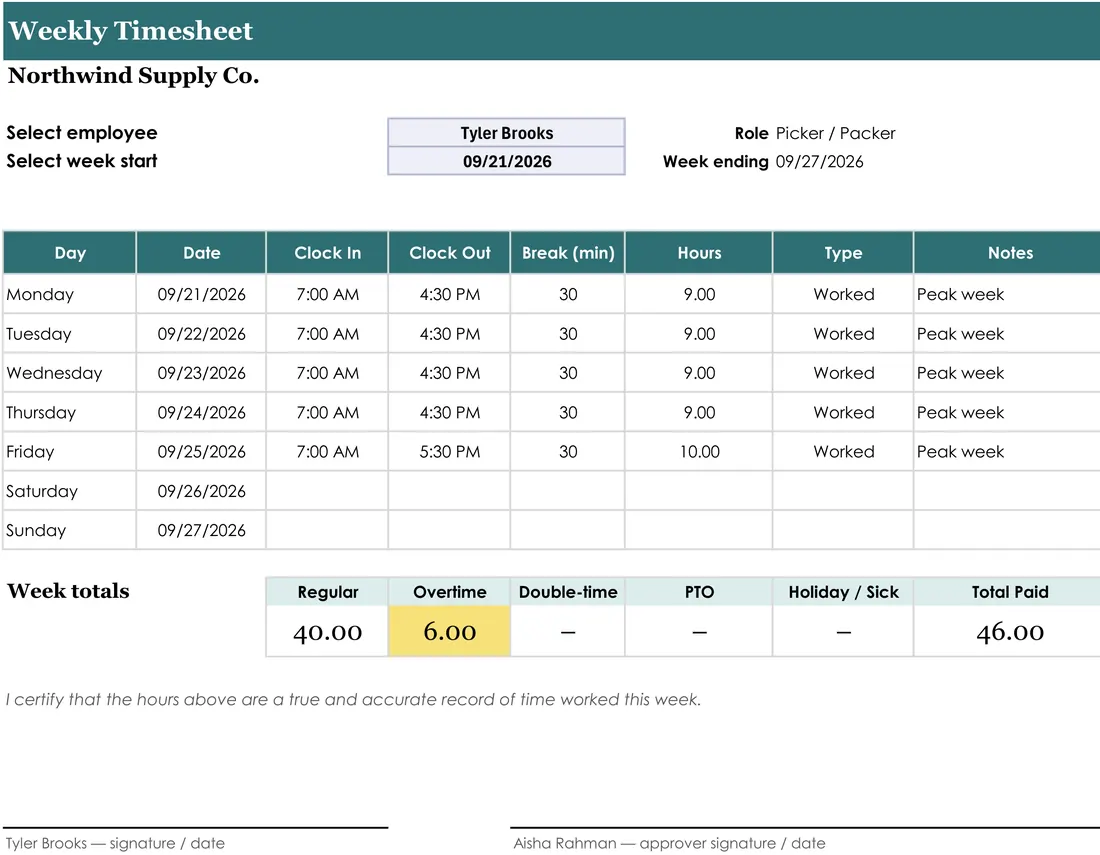
Task: Click the Clock Out column header
Action: click(449, 253)
